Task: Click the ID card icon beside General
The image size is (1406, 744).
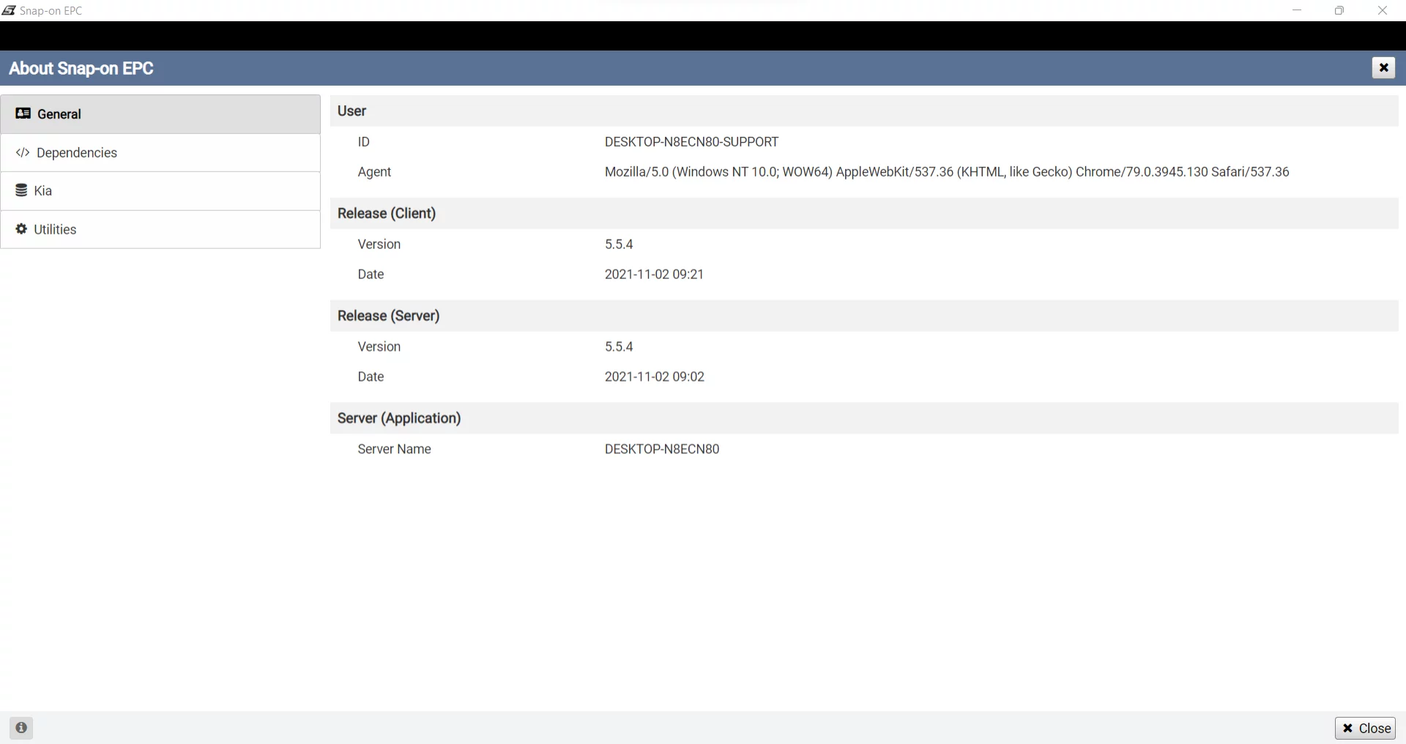Action: click(x=21, y=113)
